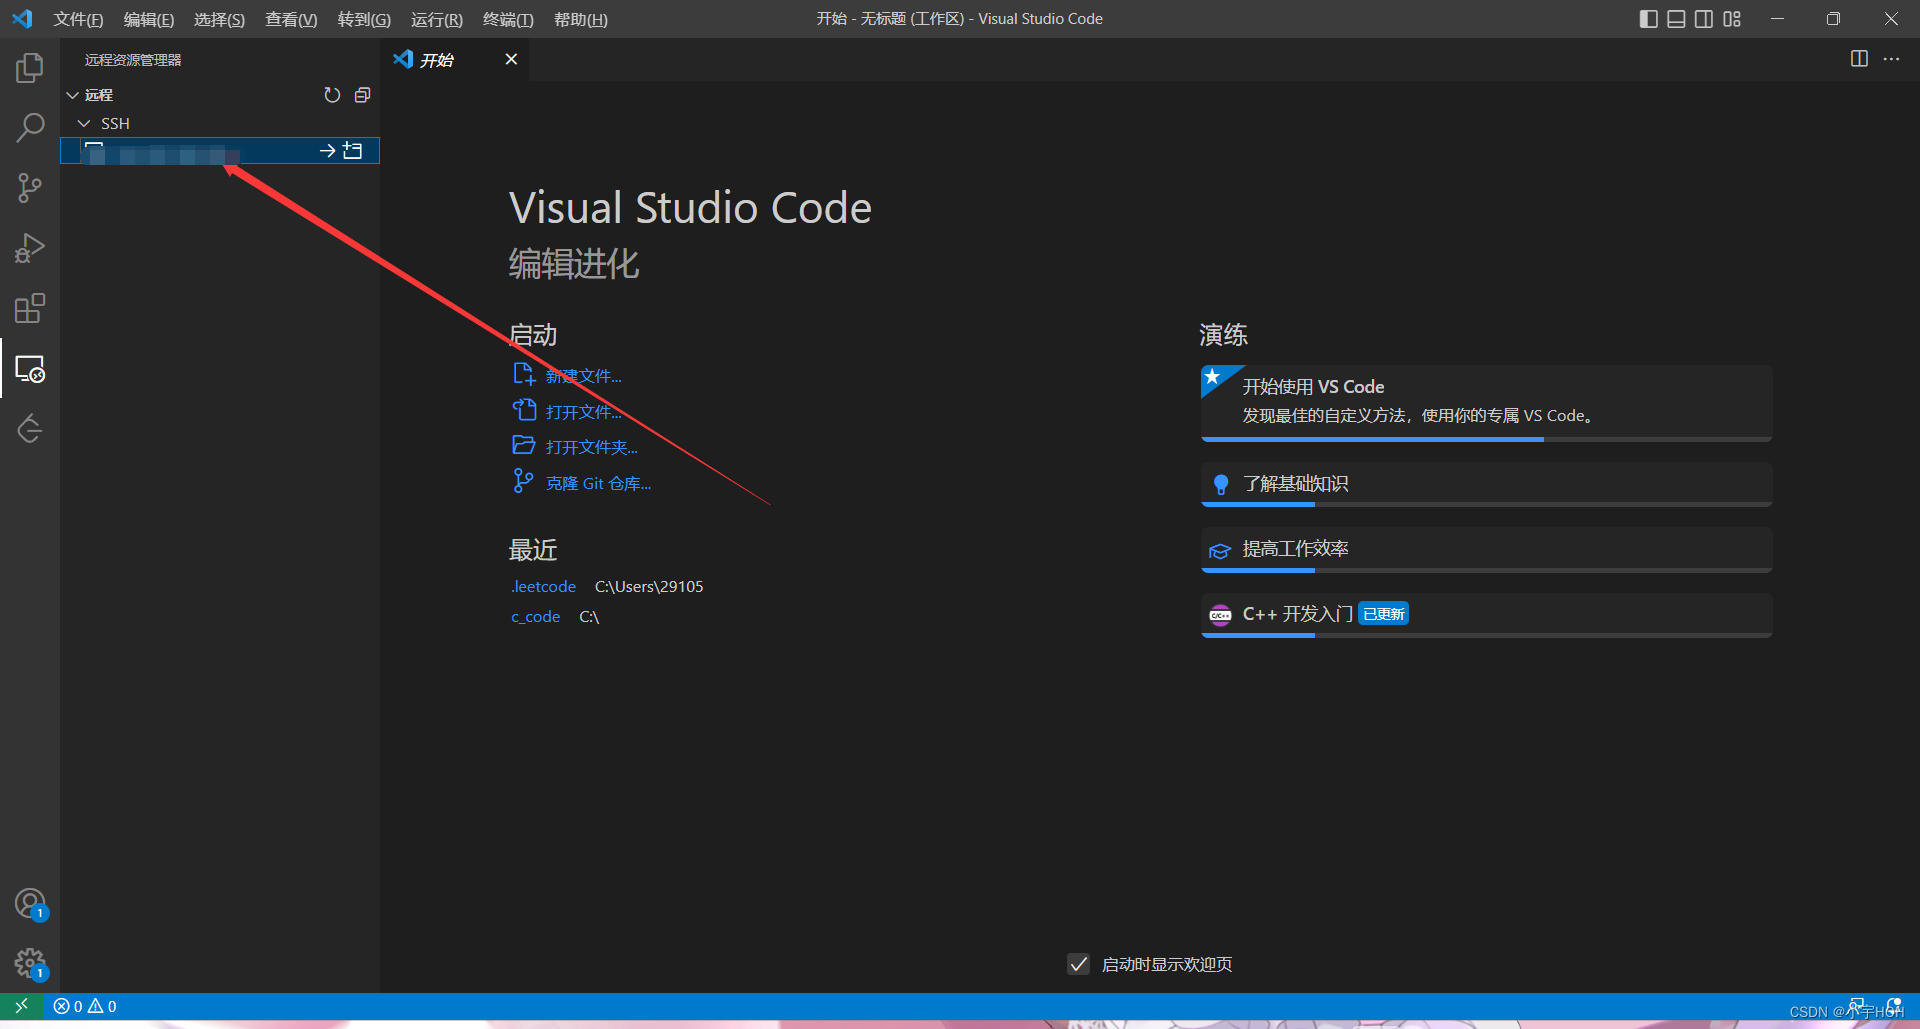Open the 文件(F) menu

coord(78,19)
